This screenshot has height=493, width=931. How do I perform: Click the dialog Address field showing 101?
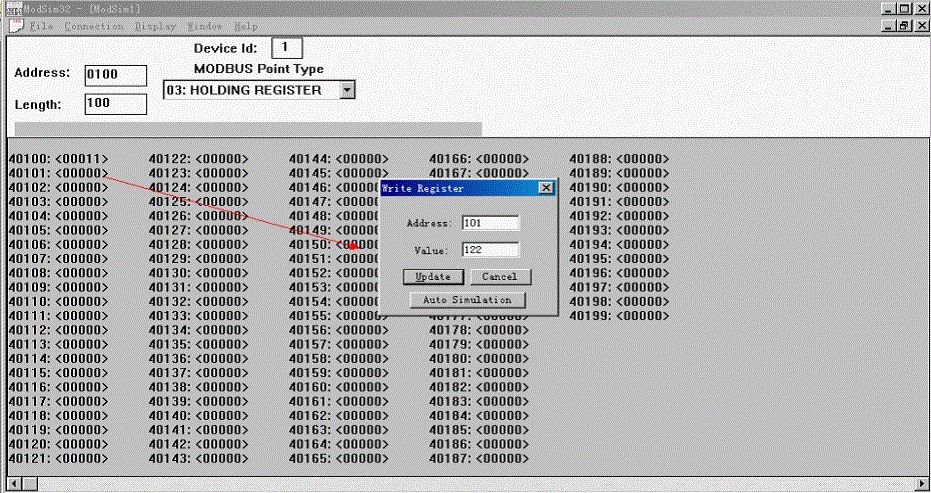coord(490,223)
